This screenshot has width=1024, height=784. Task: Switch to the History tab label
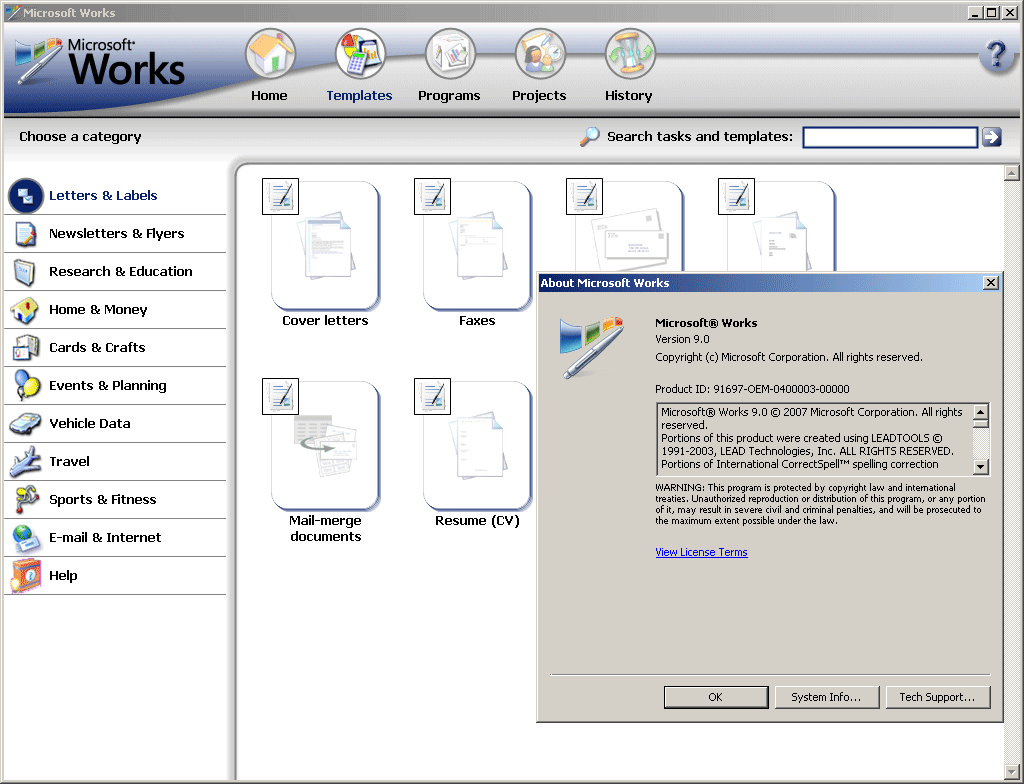coord(628,95)
